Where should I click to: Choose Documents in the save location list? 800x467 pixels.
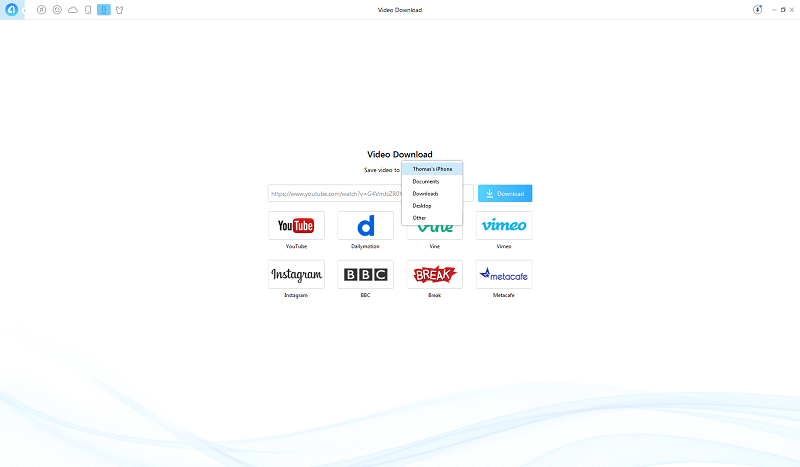(432, 181)
